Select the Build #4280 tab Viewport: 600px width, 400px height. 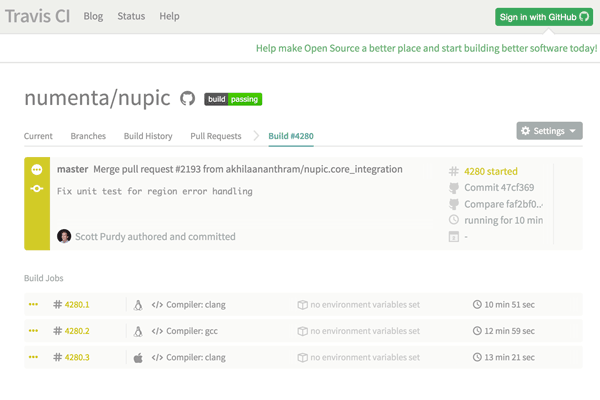(x=291, y=136)
